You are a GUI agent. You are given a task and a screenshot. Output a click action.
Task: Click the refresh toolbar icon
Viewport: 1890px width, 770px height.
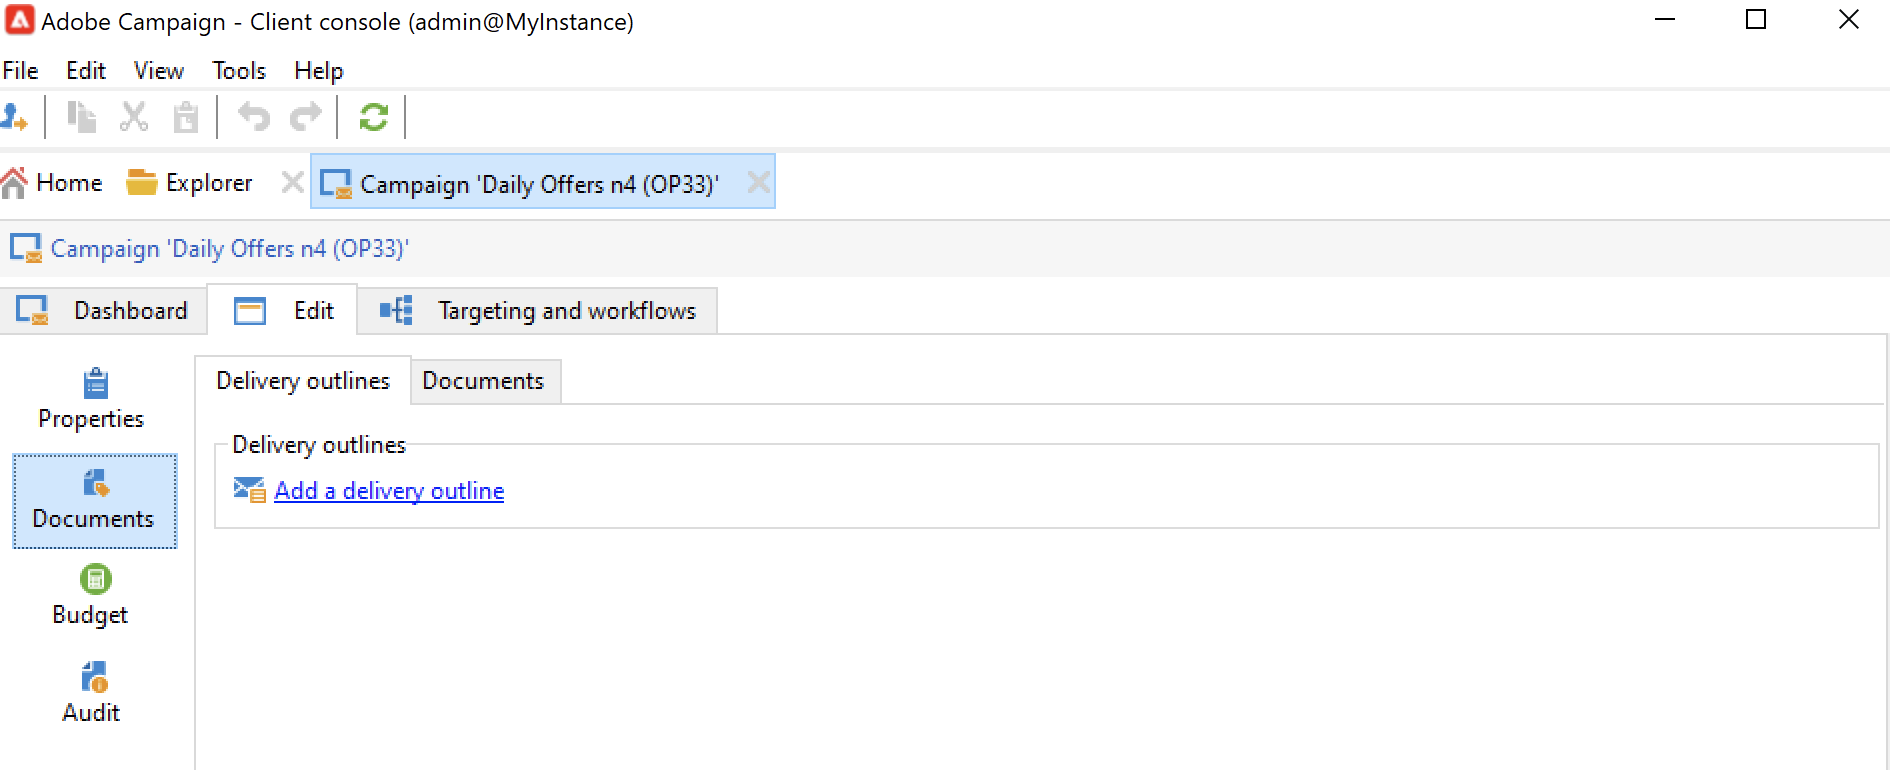click(x=373, y=118)
